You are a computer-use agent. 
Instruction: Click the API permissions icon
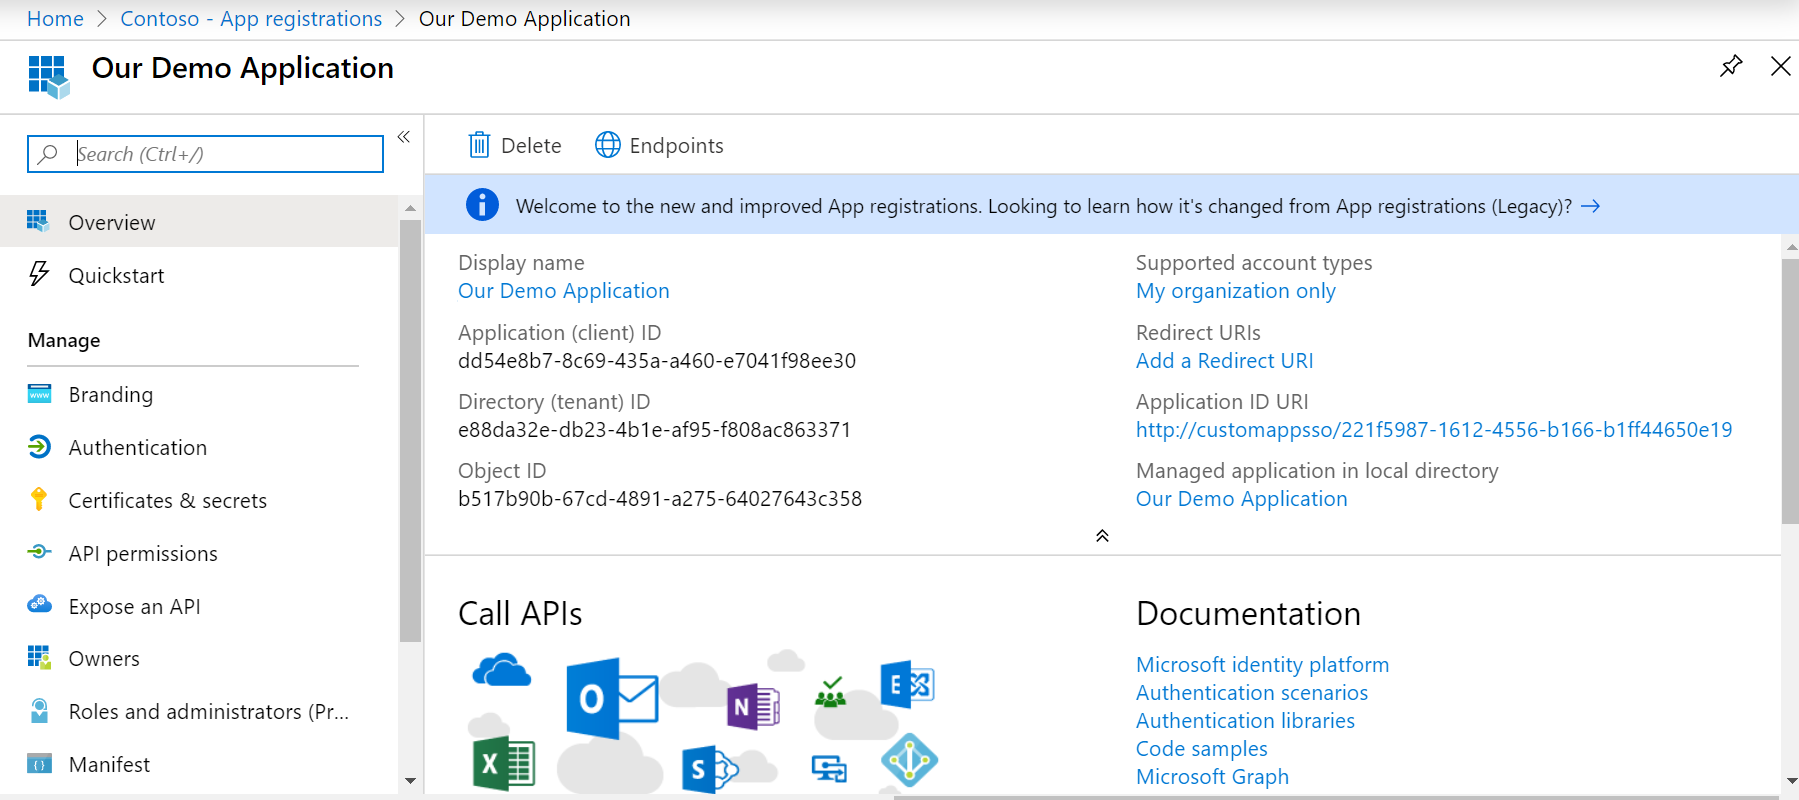[39, 552]
